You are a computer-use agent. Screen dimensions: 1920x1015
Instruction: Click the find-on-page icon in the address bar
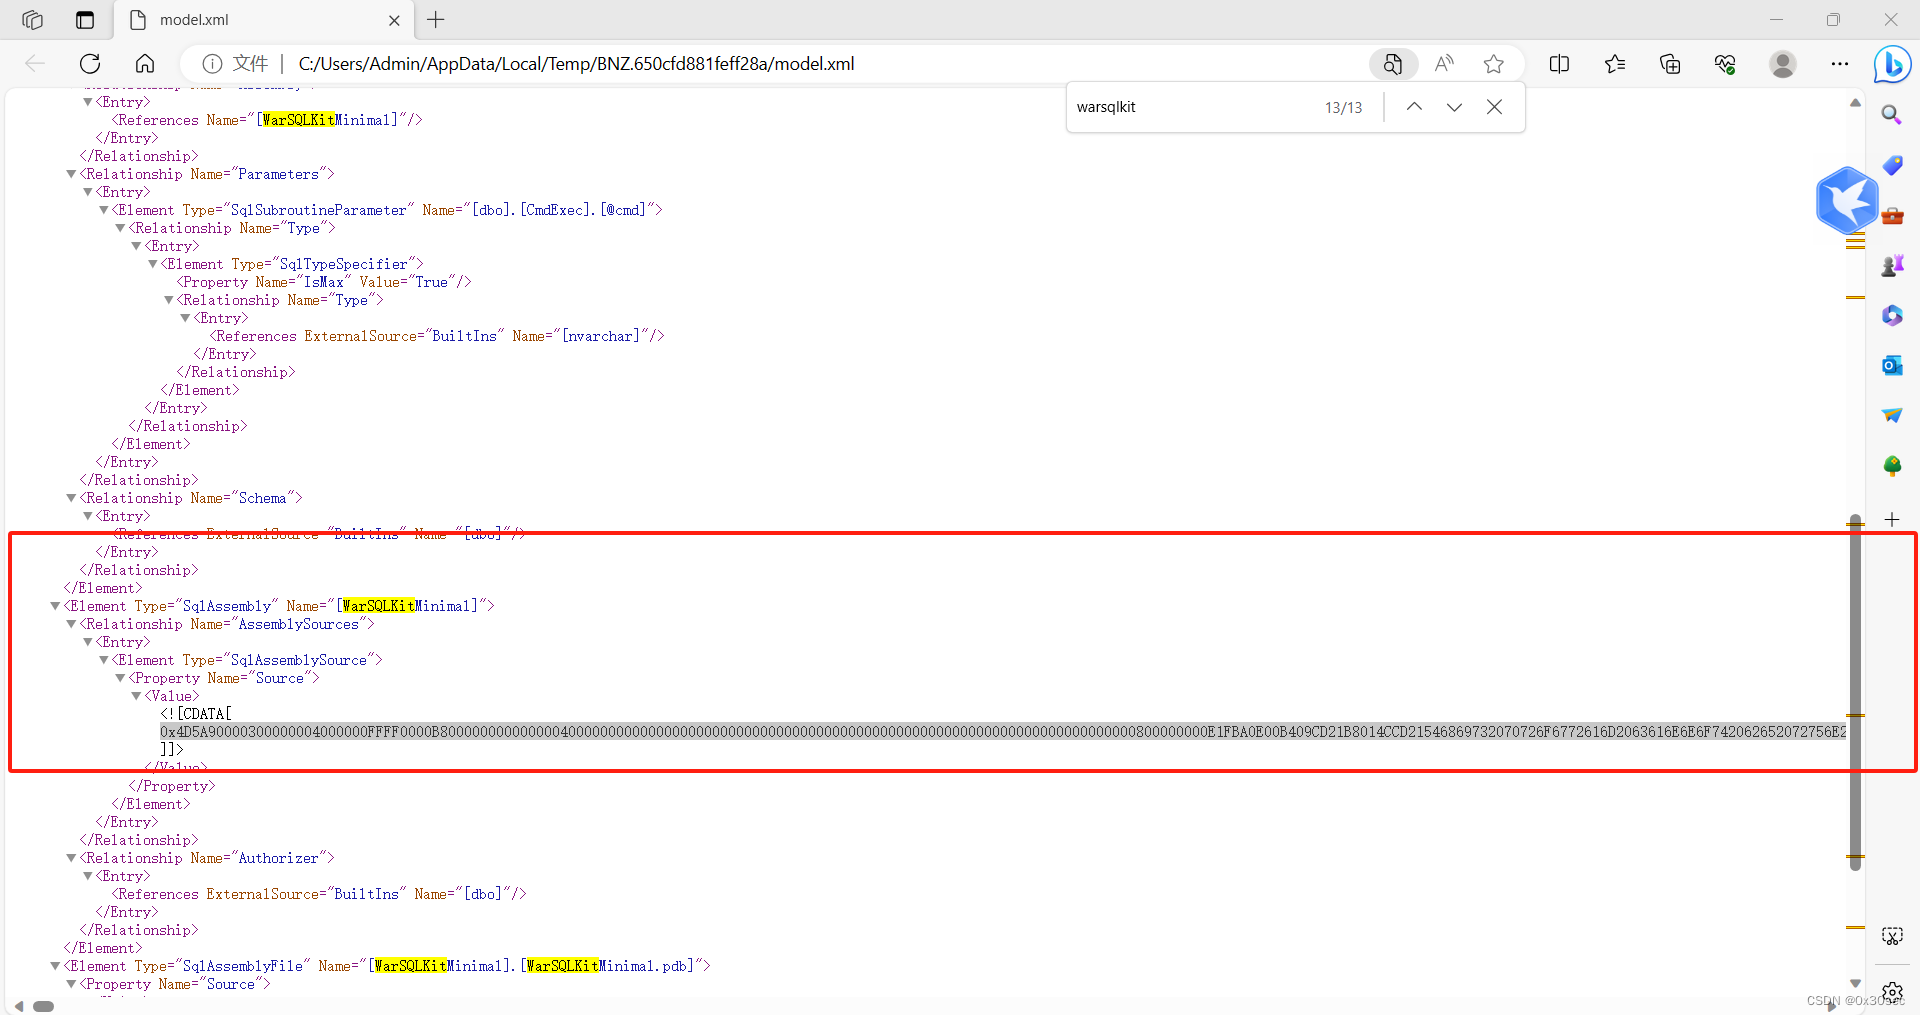1393,64
